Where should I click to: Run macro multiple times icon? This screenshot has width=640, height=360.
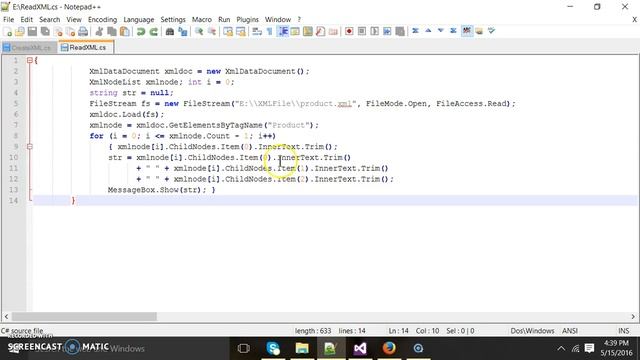point(387,31)
